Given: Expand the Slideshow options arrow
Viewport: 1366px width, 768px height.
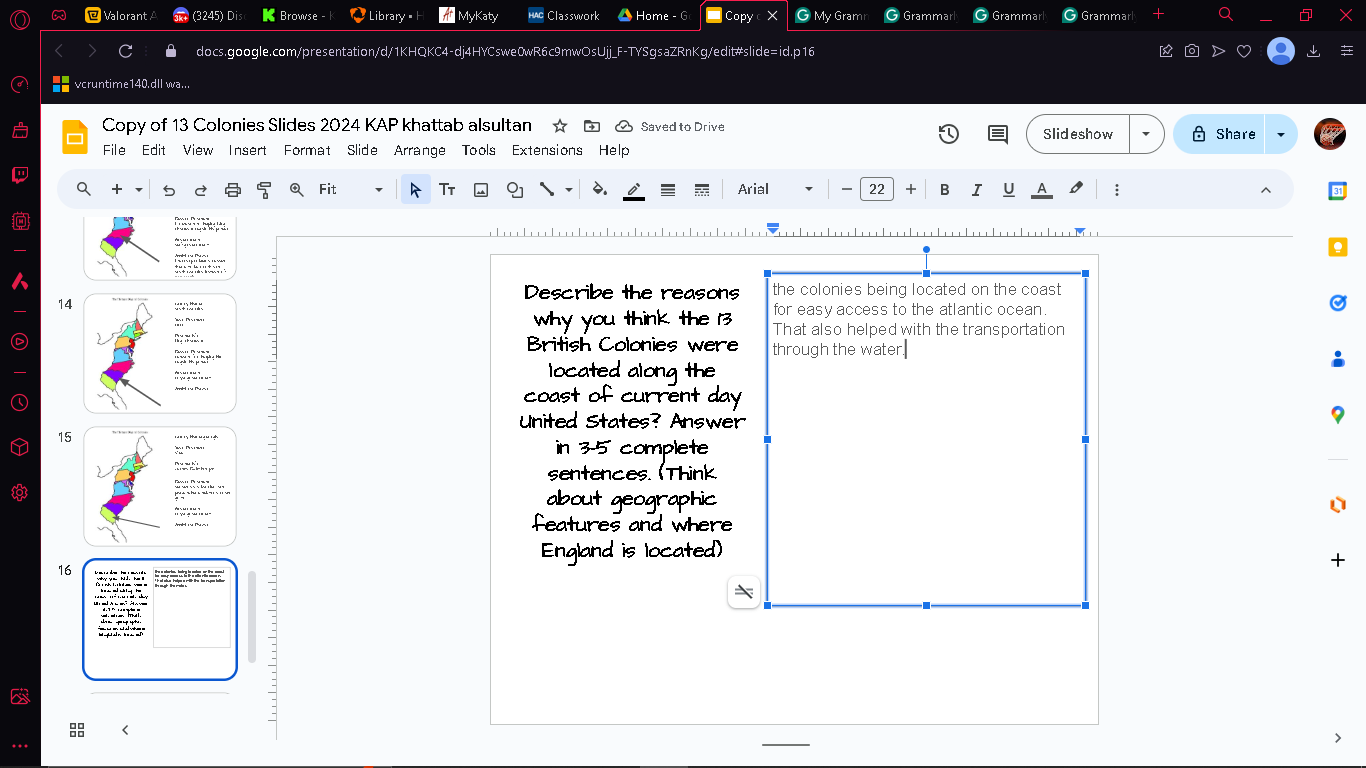Looking at the screenshot, I should coord(1146,134).
